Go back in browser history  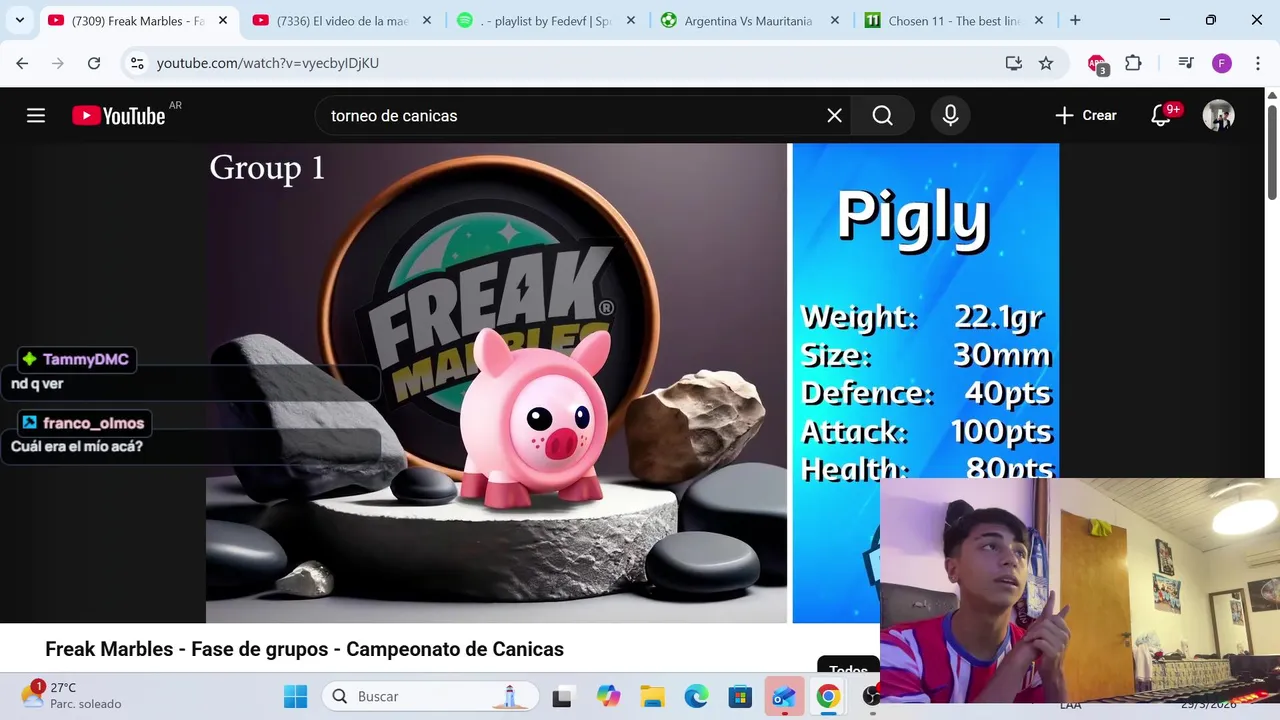22,63
